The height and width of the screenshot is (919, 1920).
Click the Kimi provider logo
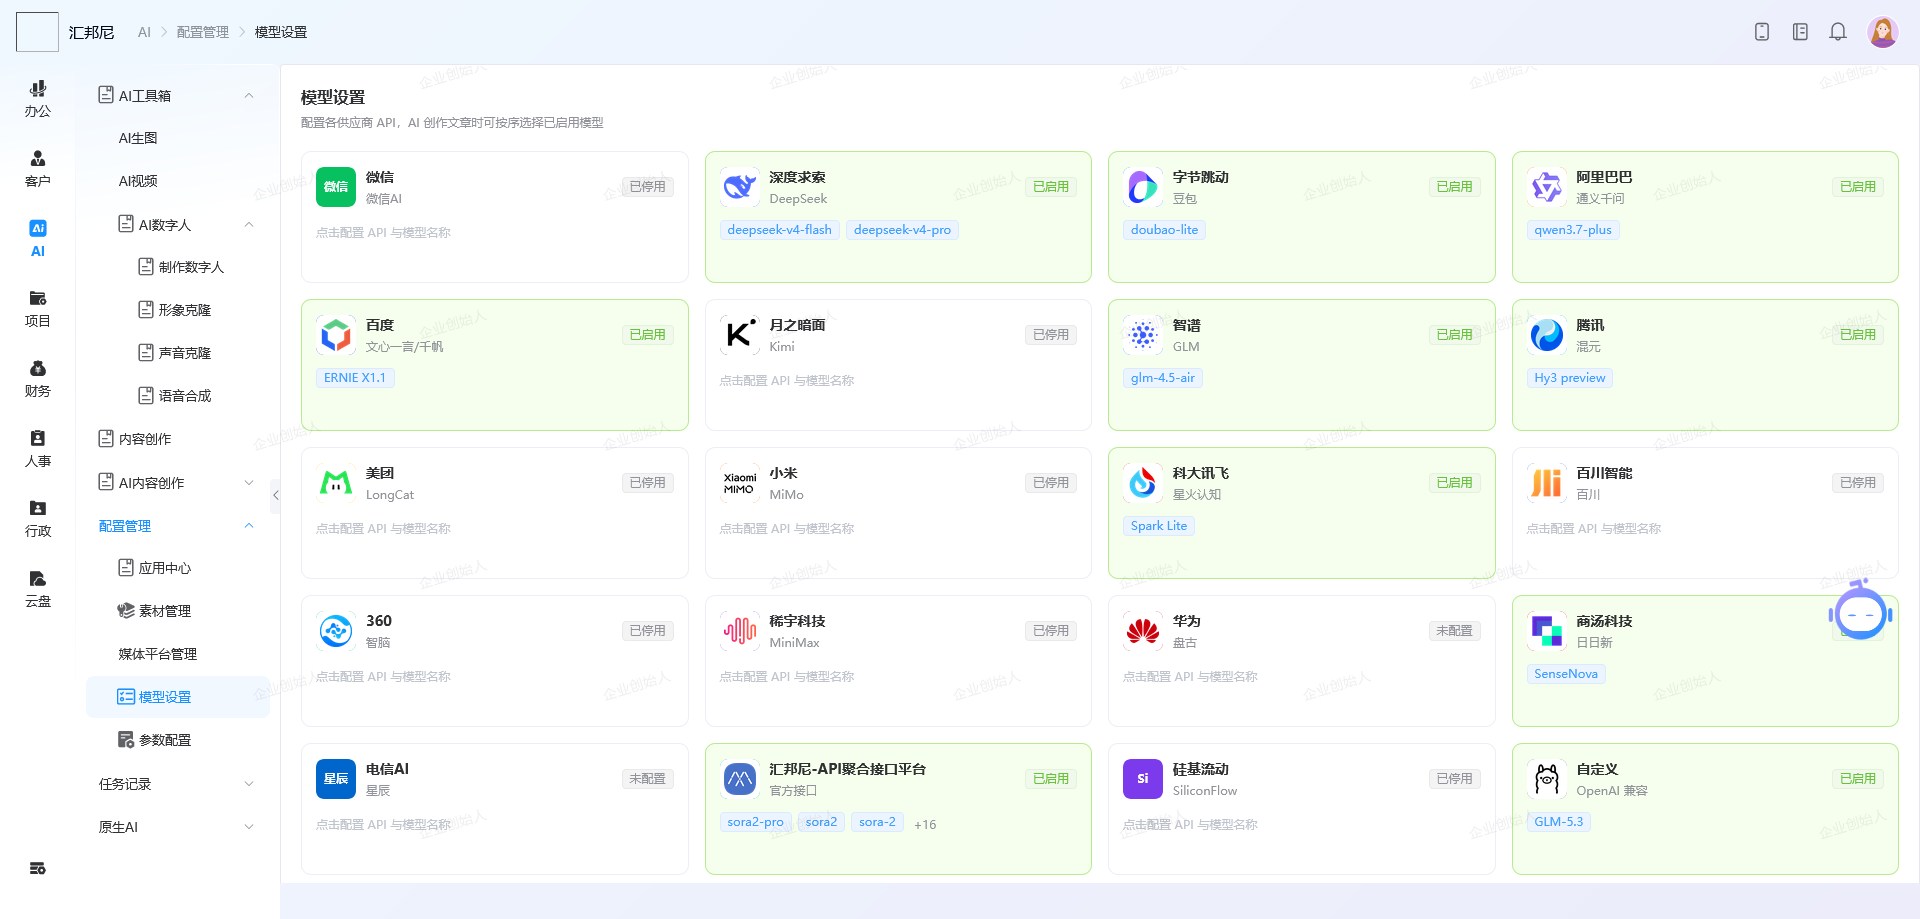point(740,335)
